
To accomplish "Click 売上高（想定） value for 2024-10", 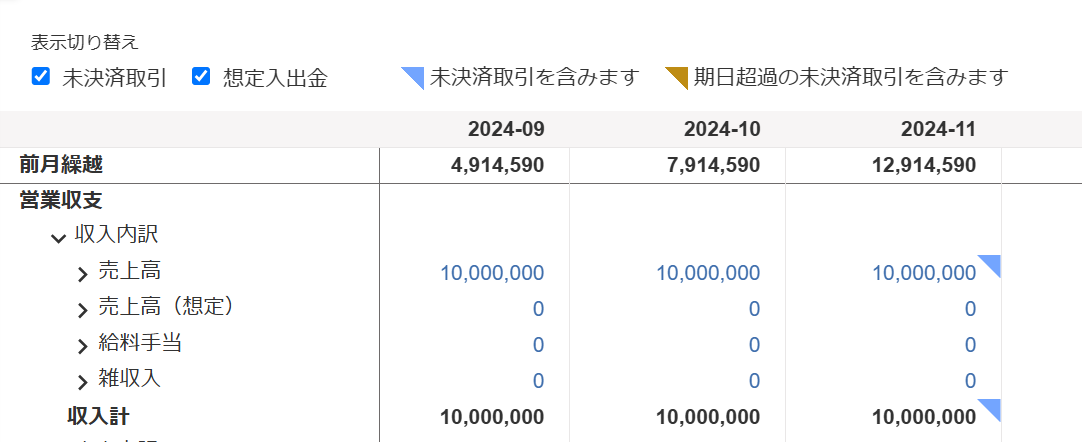I will [x=754, y=309].
